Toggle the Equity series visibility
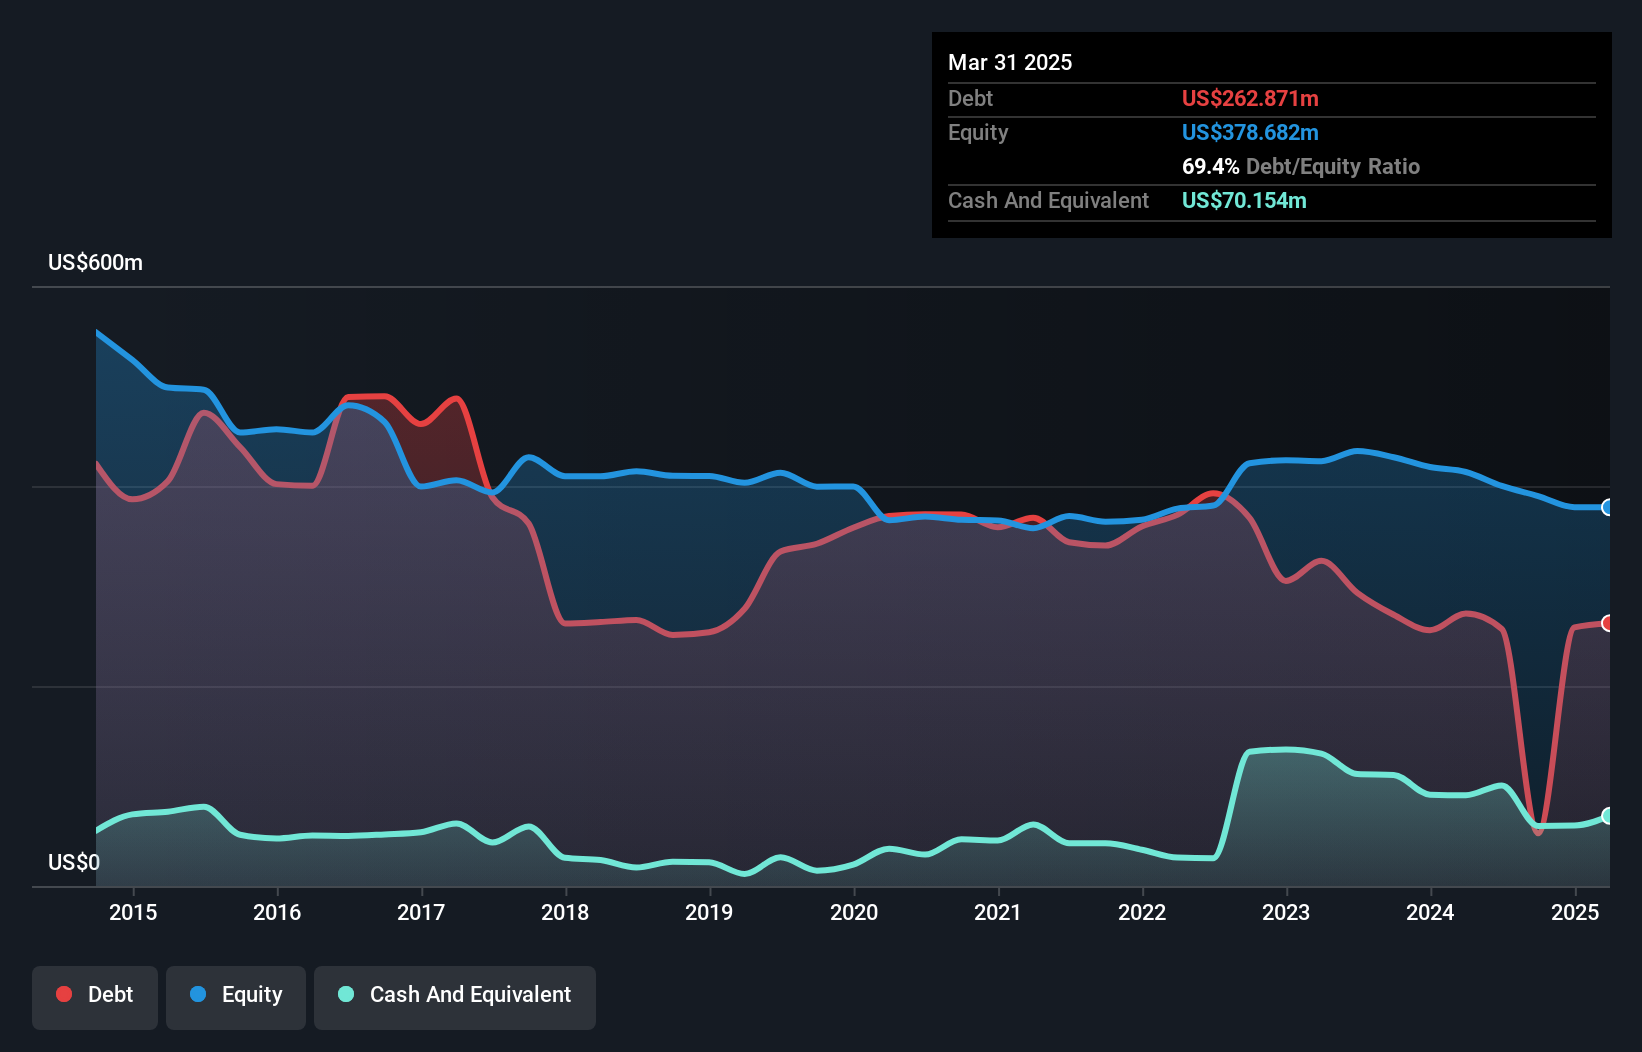1642x1052 pixels. tap(235, 995)
